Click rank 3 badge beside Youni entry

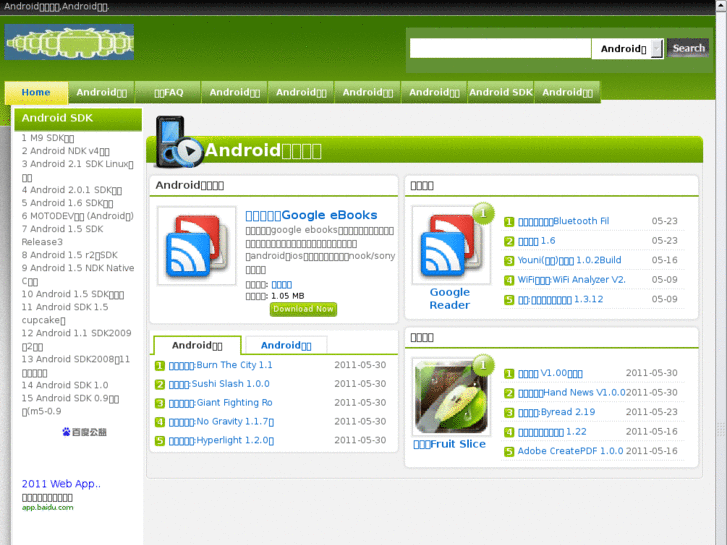point(509,261)
